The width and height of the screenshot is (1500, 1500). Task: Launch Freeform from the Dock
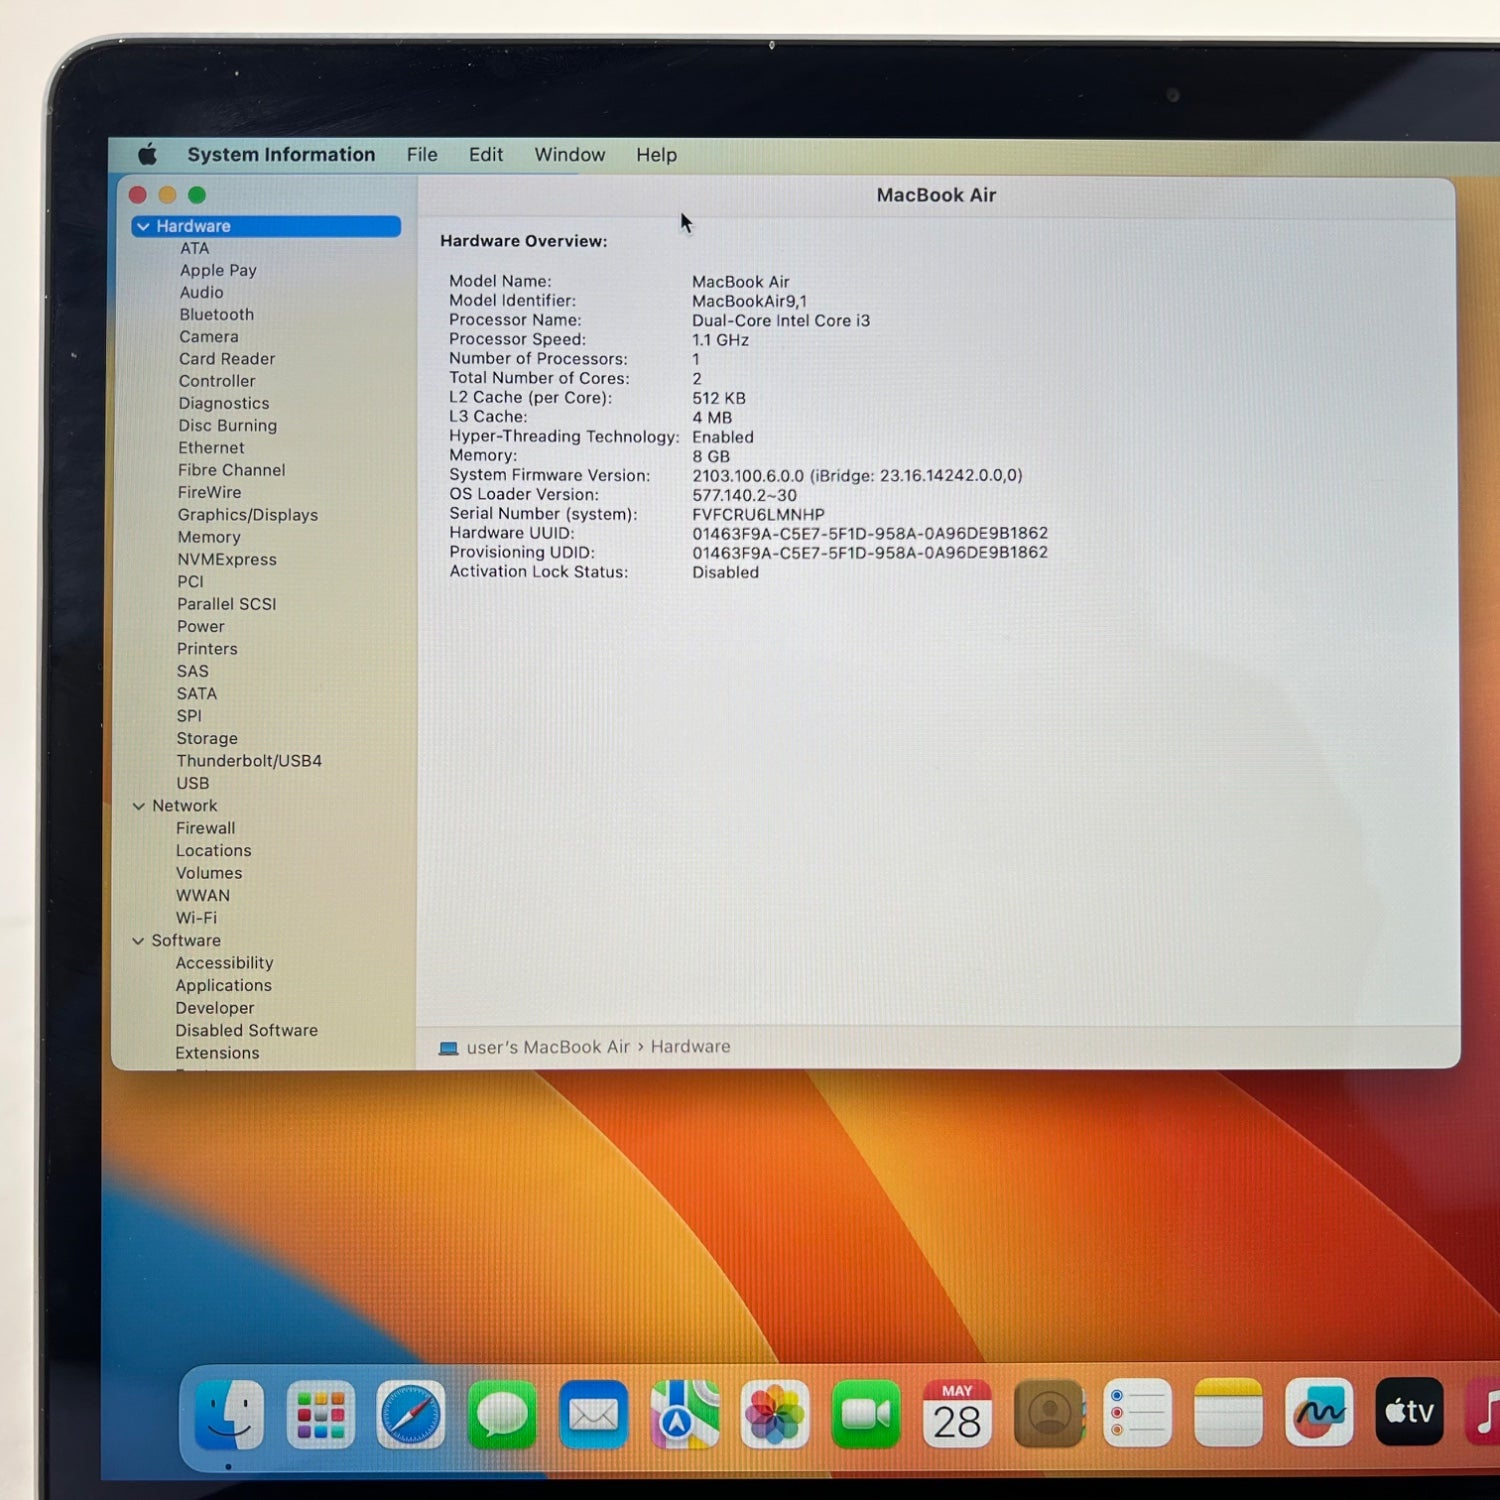(x=1319, y=1413)
